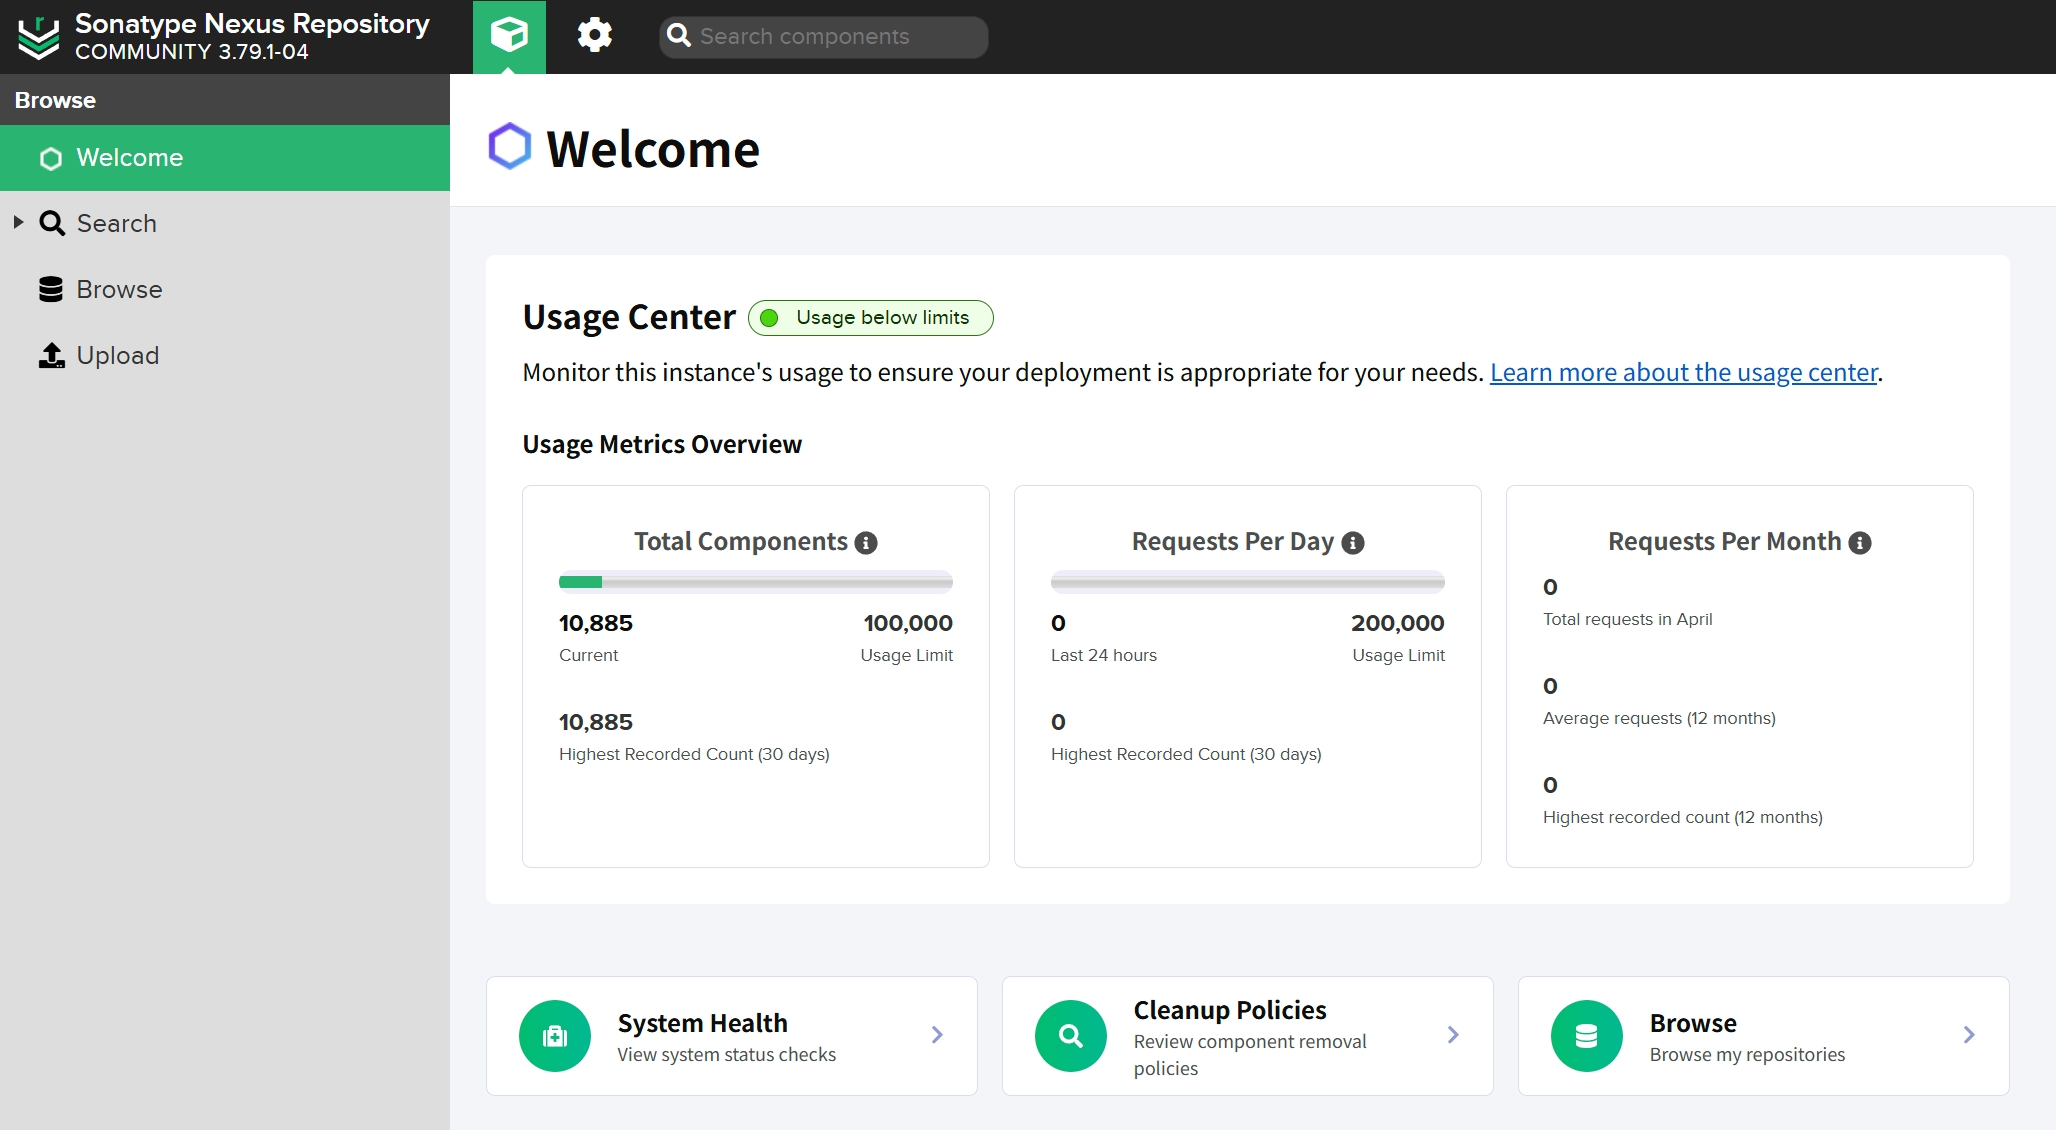Click the Cleanup Policies card chevron
This screenshot has height=1130, width=2056.
tap(1453, 1035)
